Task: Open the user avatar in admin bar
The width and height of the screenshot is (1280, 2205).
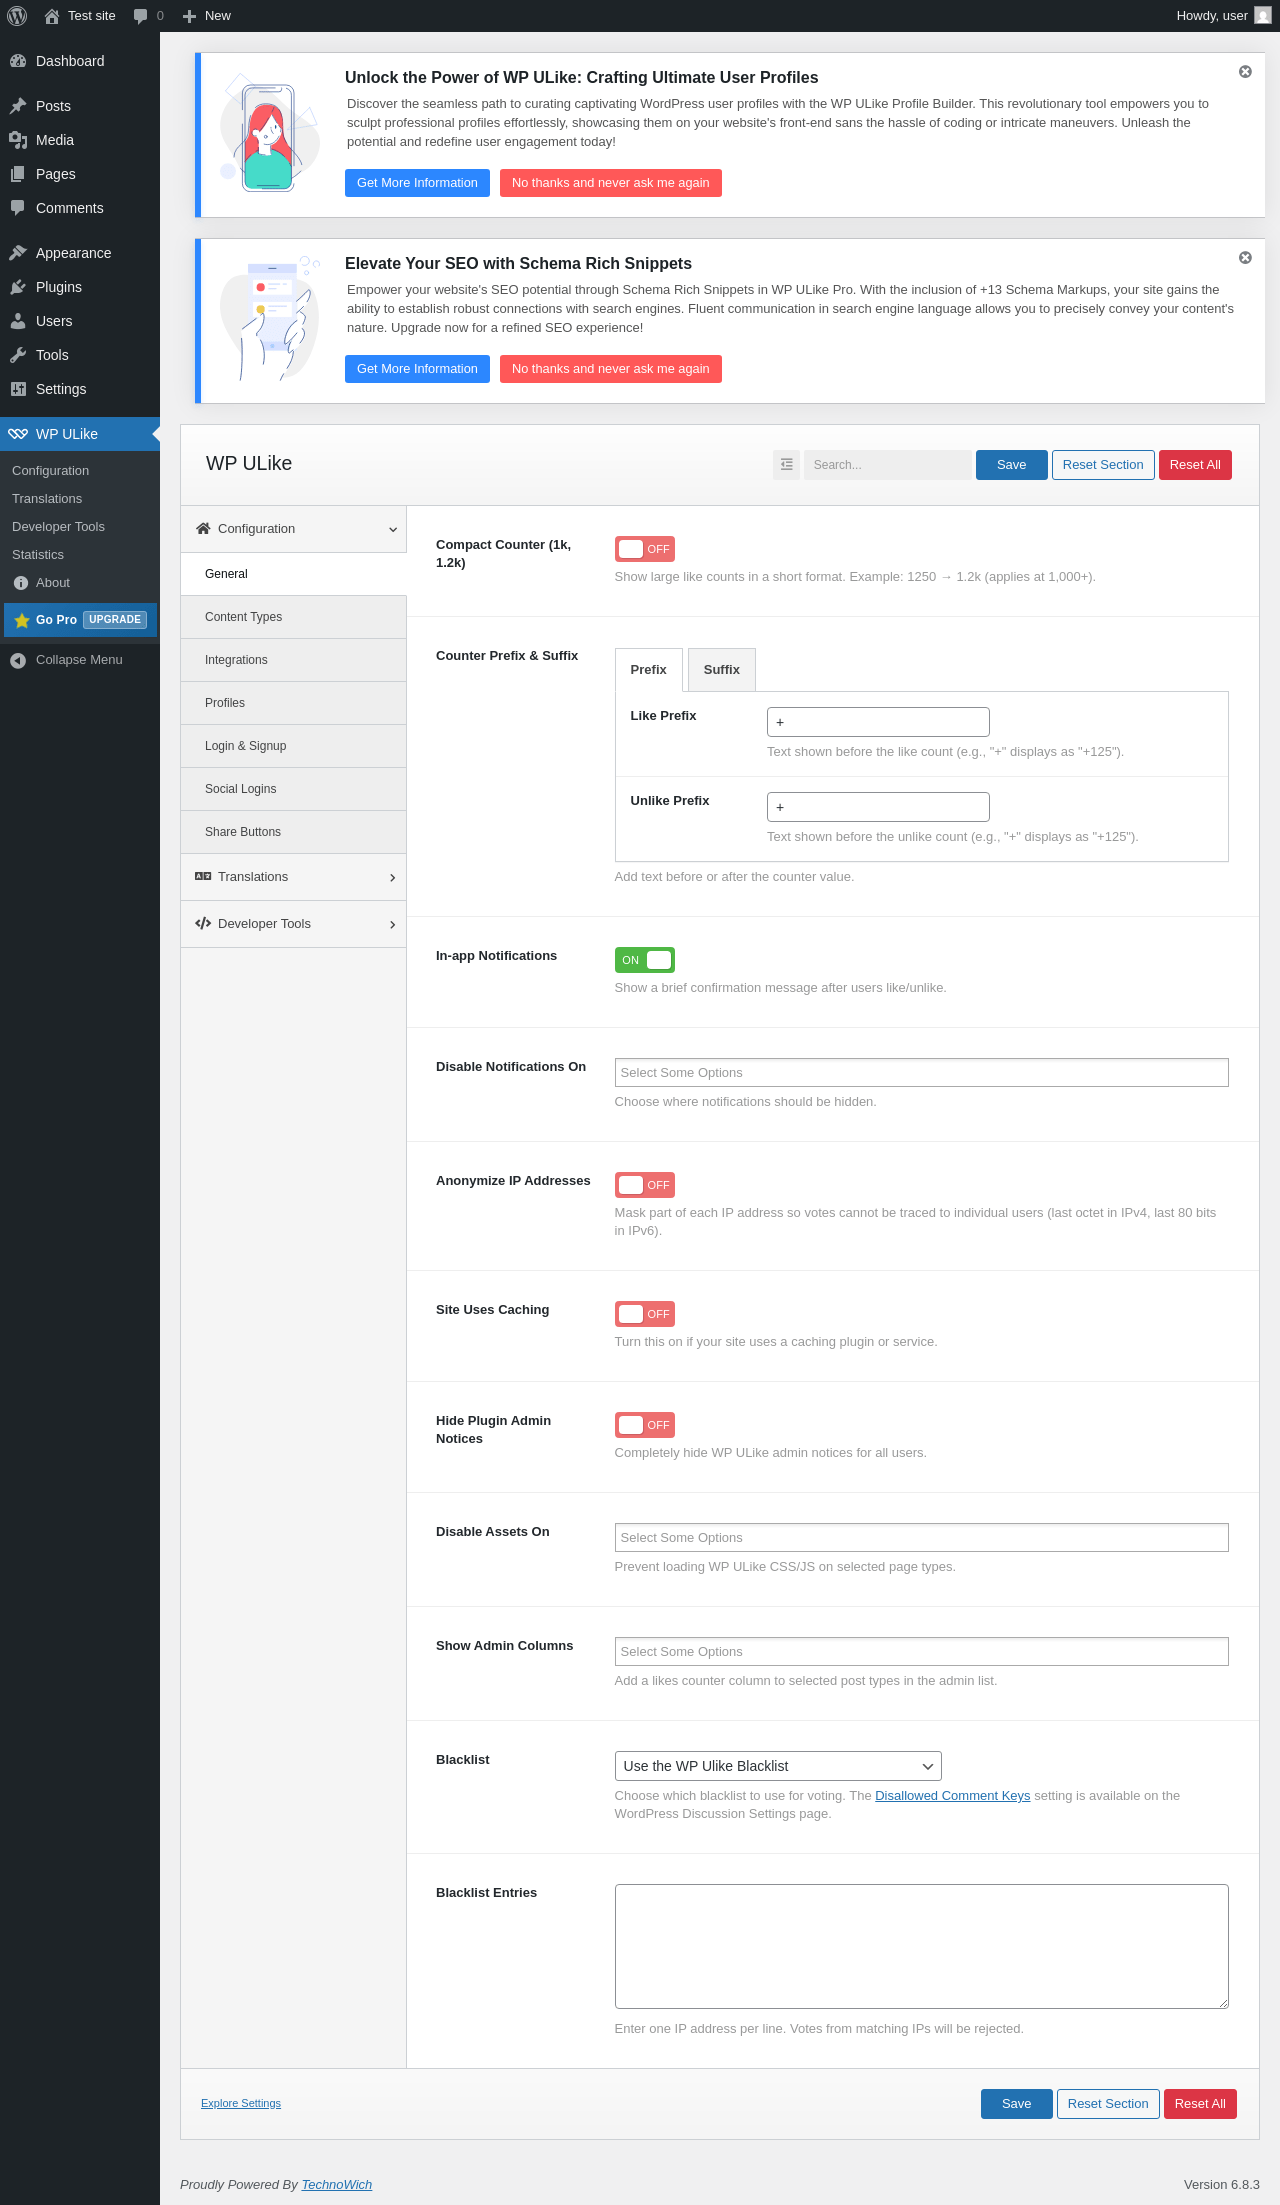Action: pyautogui.click(x=1263, y=16)
